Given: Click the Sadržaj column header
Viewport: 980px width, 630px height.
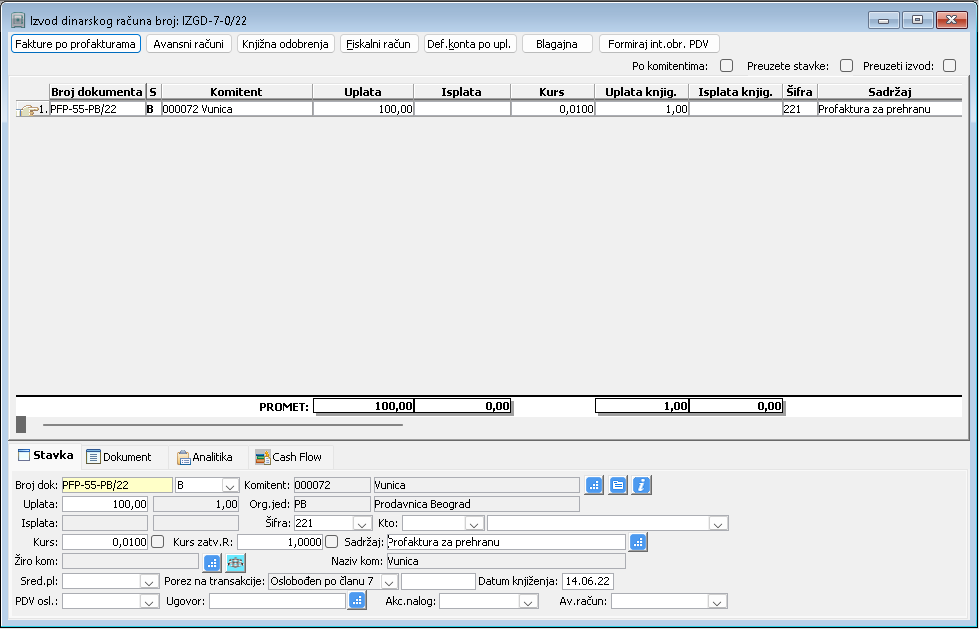Looking at the screenshot, I should [889, 92].
